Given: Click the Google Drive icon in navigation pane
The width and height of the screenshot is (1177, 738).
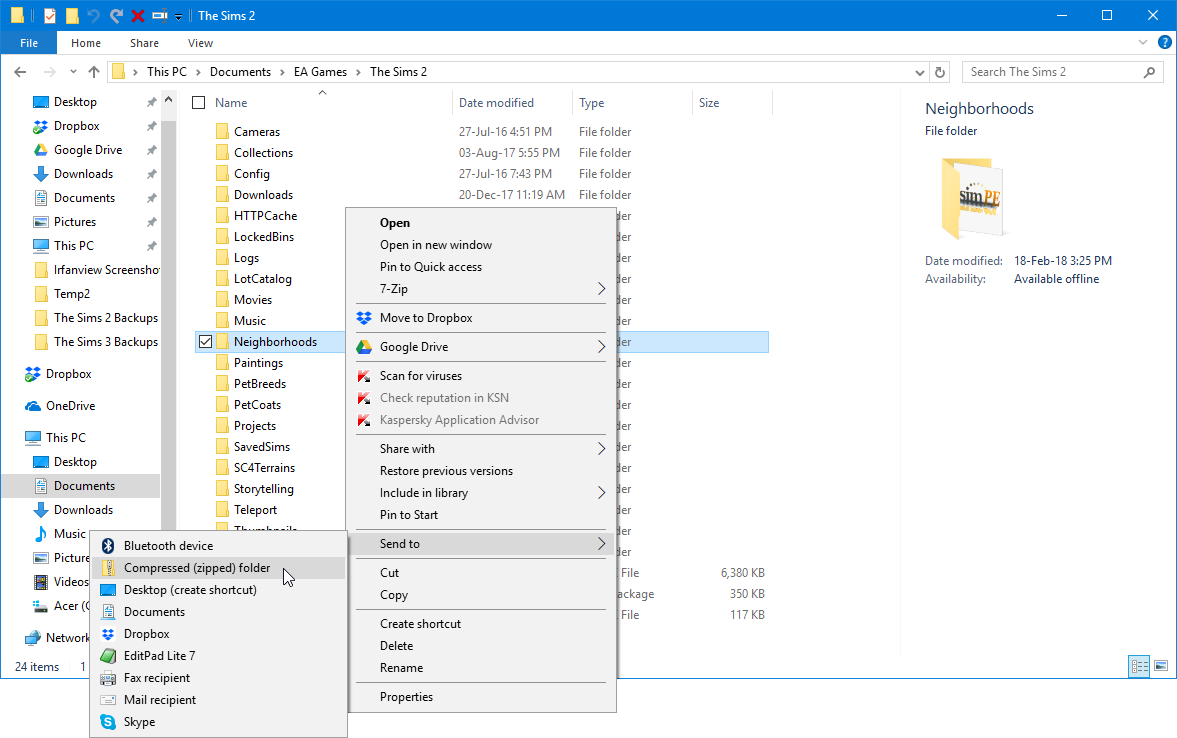Looking at the screenshot, I should click(41, 150).
